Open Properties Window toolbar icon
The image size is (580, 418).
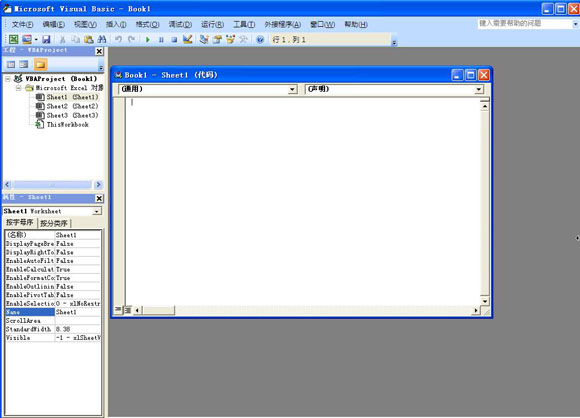coord(217,39)
